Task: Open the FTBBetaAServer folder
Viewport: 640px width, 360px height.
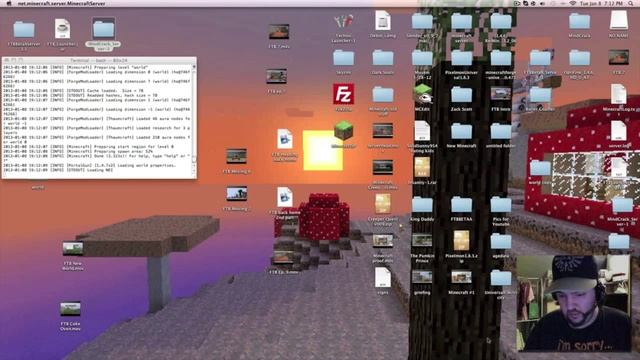Action: pyautogui.click(x=24, y=29)
